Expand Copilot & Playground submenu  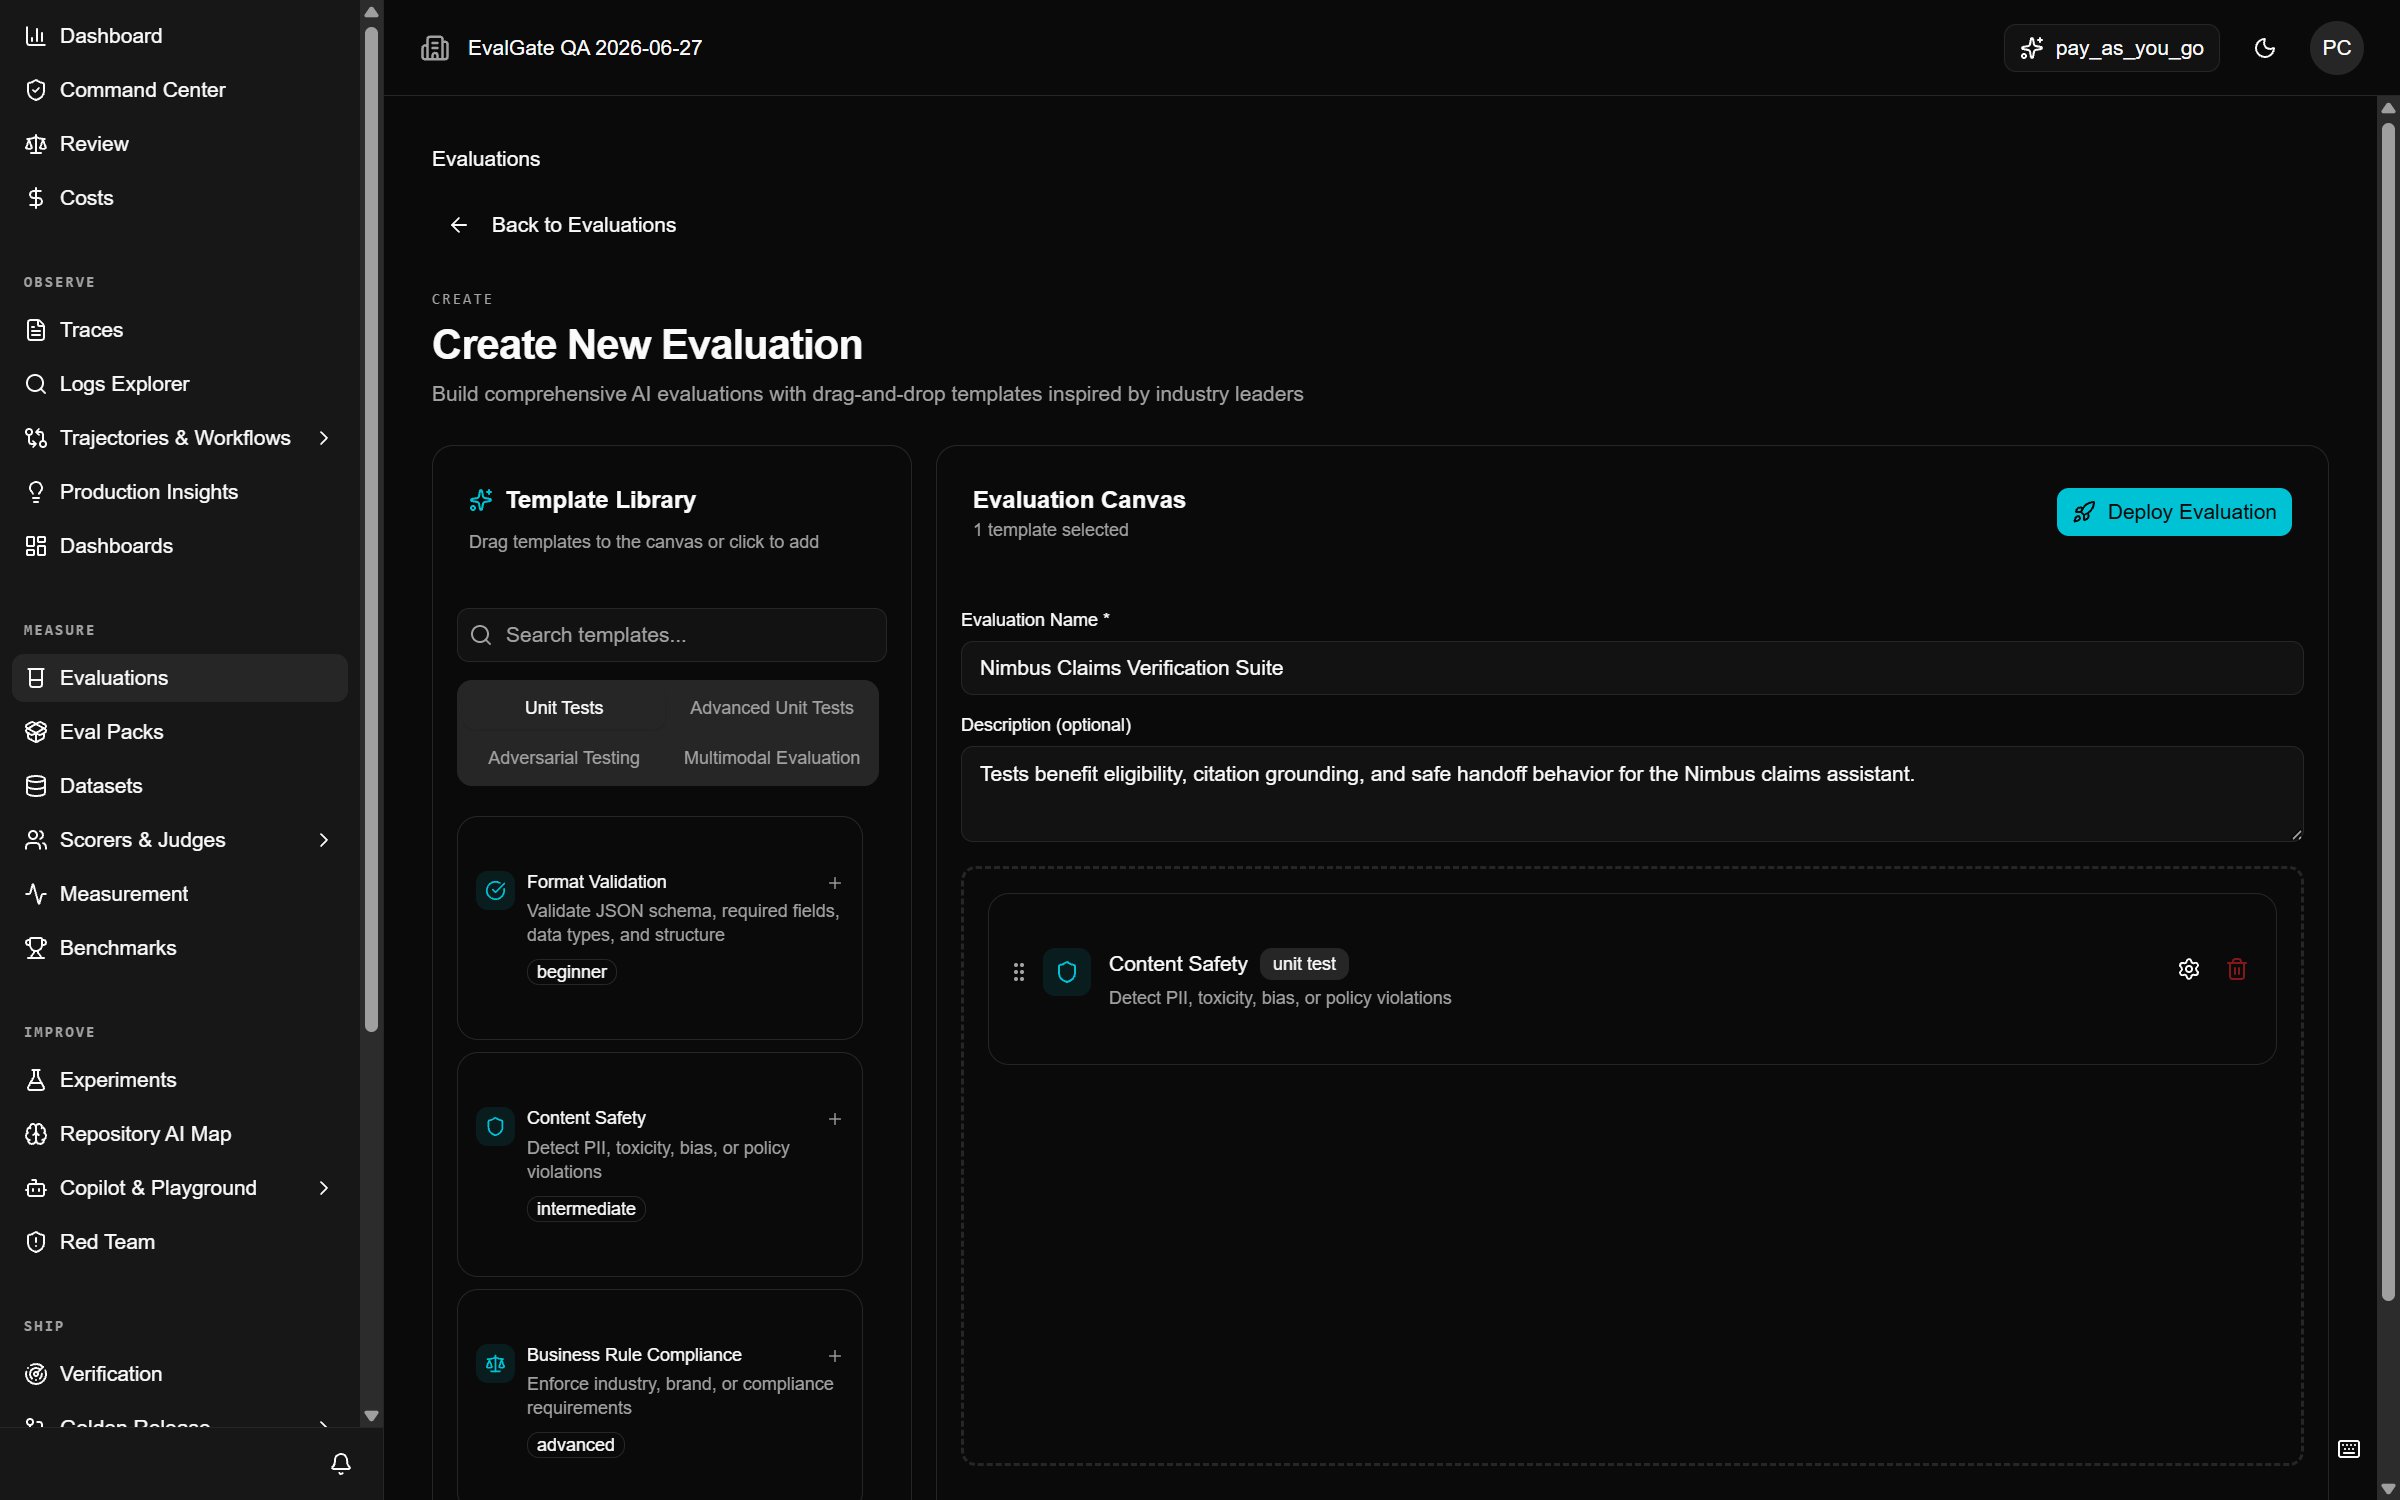click(324, 1188)
